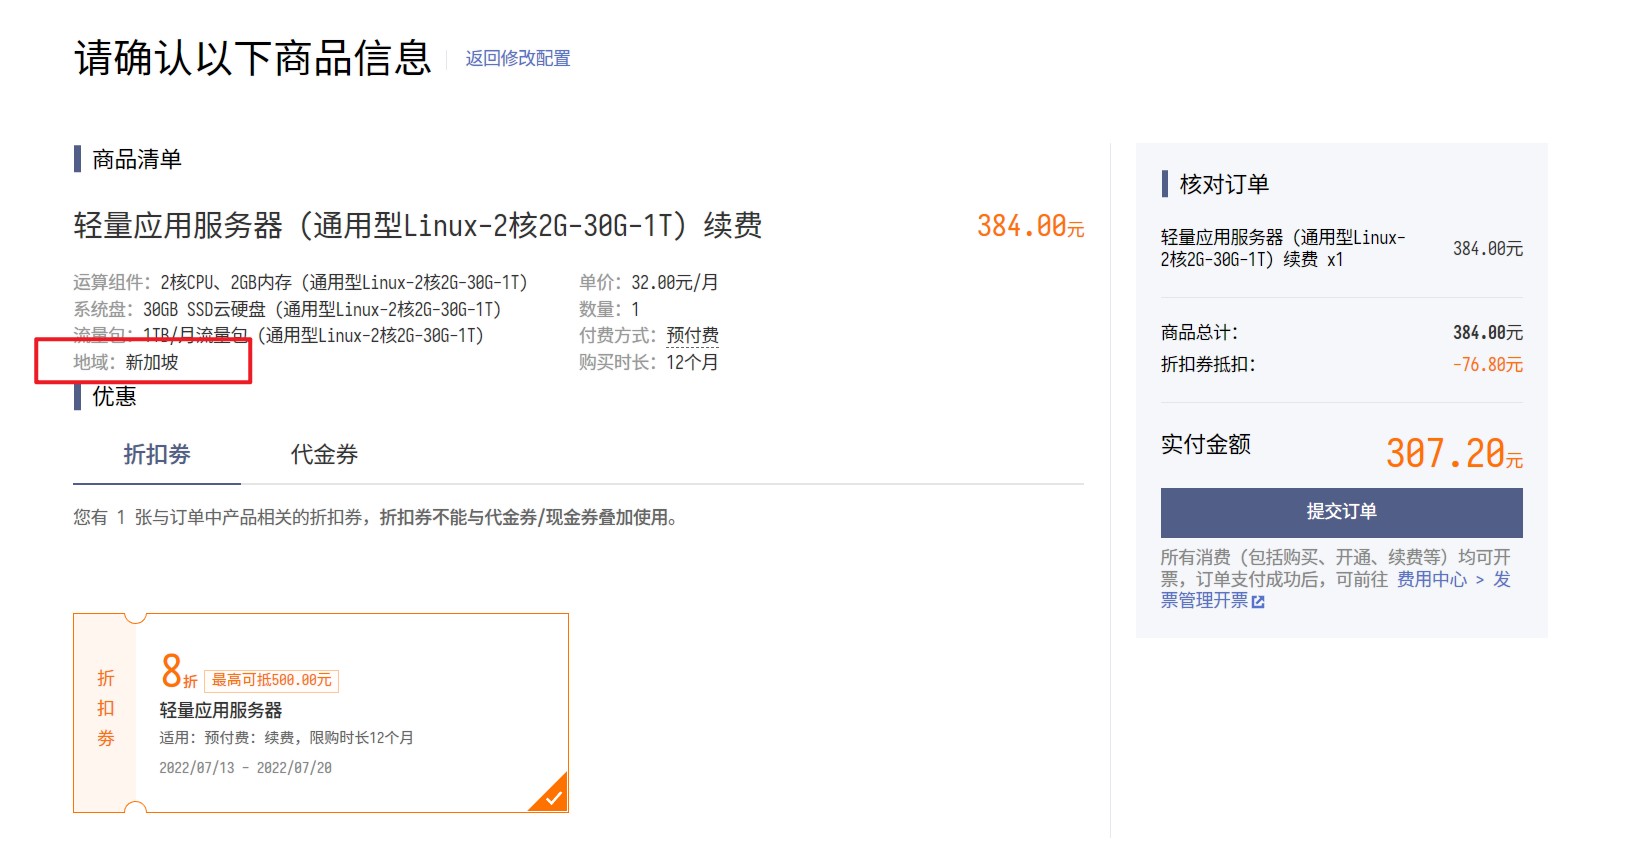Click the 最高可抵500.00元 coupon tag
The width and height of the screenshot is (1631, 854).
271,680
